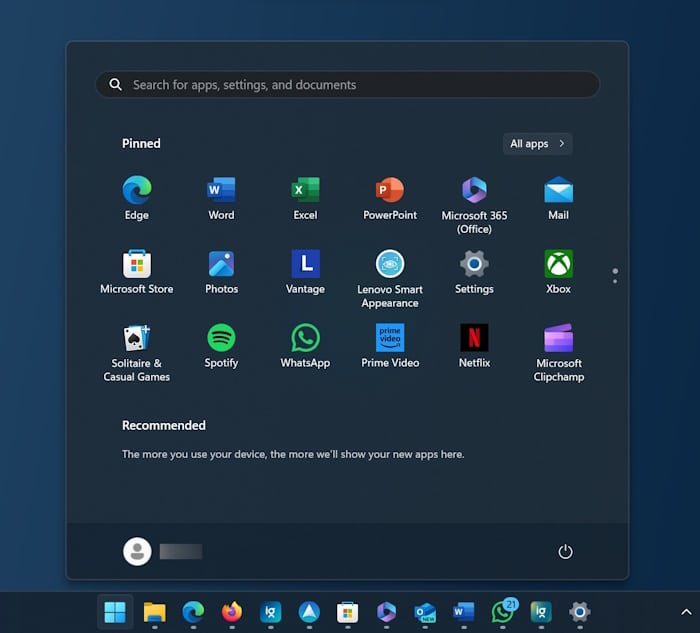Launch Word from the pinned grid
This screenshot has height=633, width=700.
point(221,198)
